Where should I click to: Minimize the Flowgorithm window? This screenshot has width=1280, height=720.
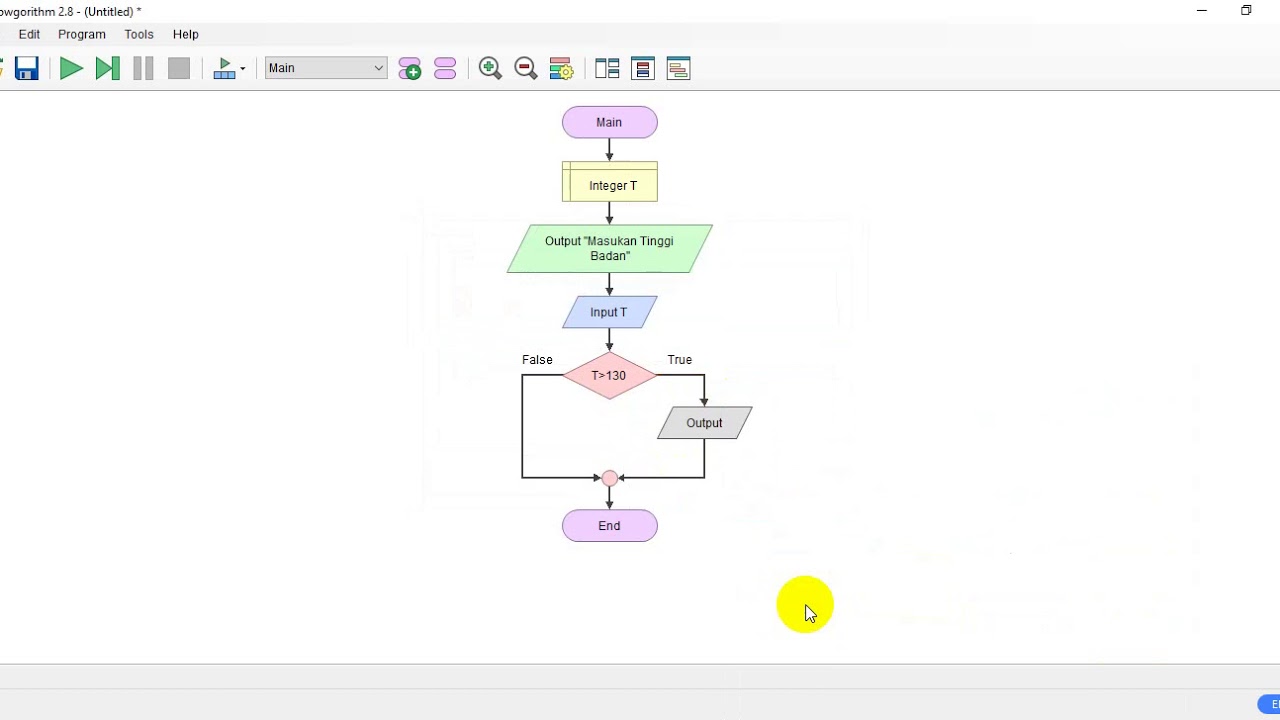click(x=1202, y=11)
